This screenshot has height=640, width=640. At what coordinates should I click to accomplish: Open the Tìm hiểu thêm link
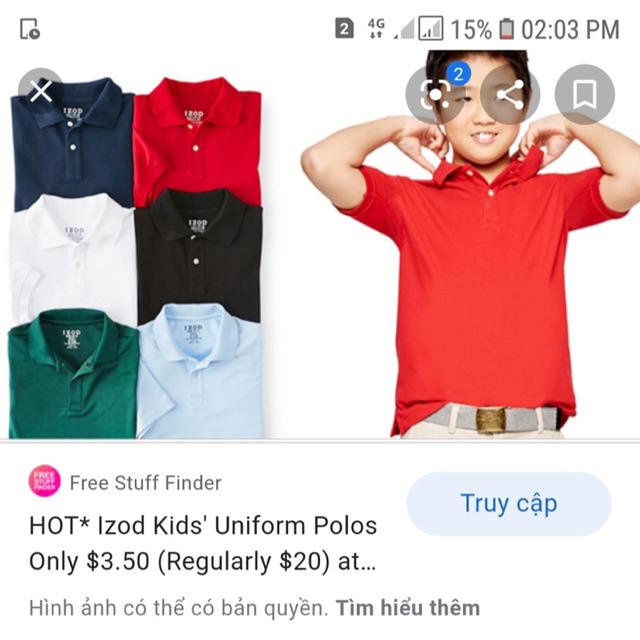pyautogui.click(x=407, y=607)
